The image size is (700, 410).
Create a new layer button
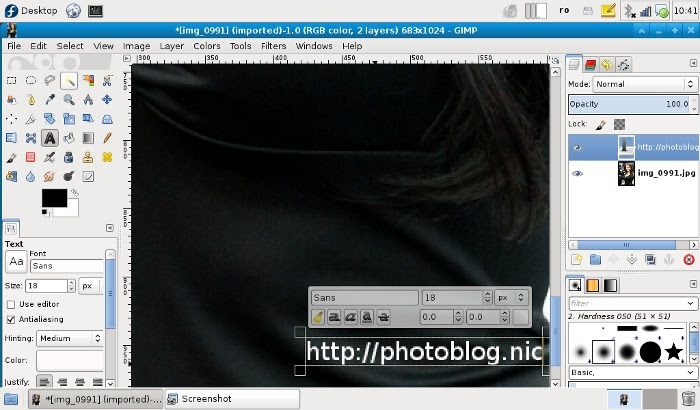576,259
